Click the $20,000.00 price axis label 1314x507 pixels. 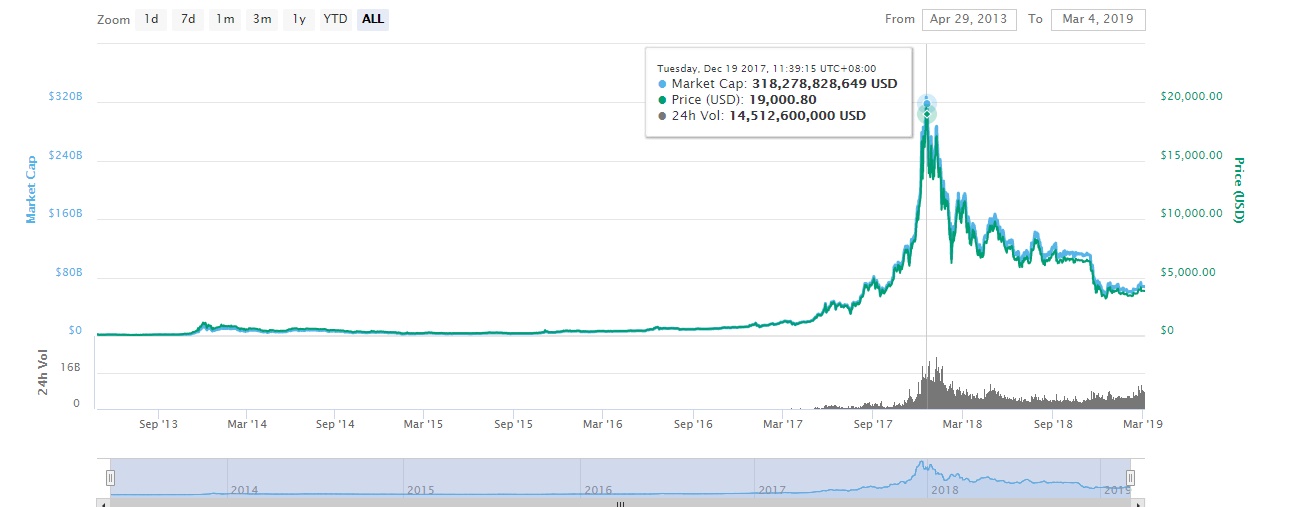point(1192,96)
